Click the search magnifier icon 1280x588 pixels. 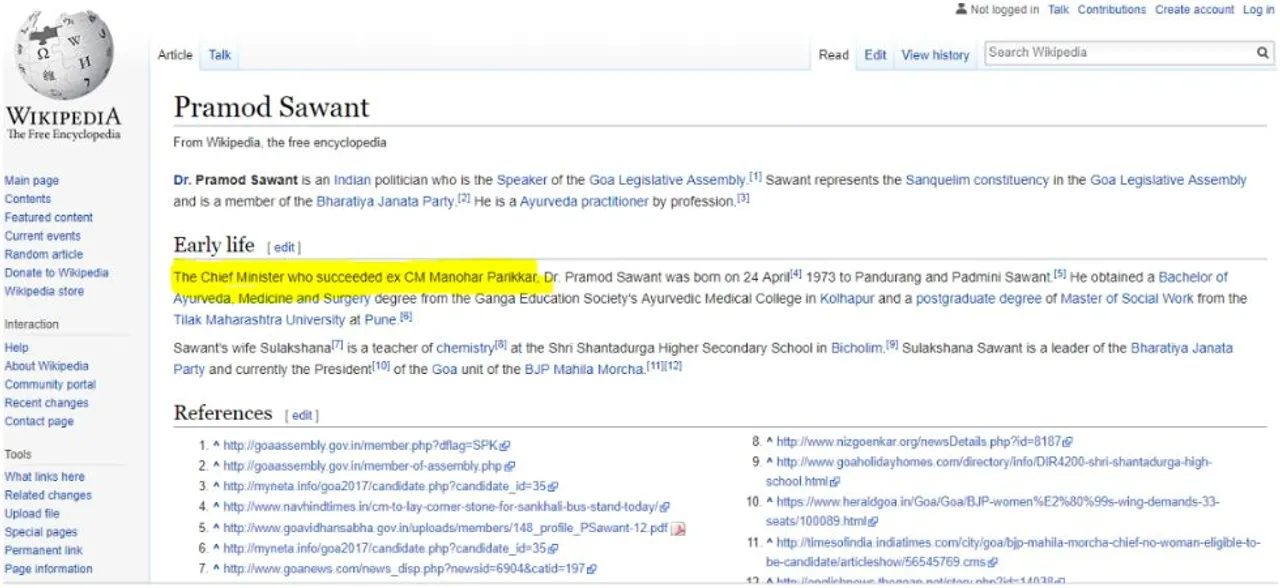(x=1263, y=53)
